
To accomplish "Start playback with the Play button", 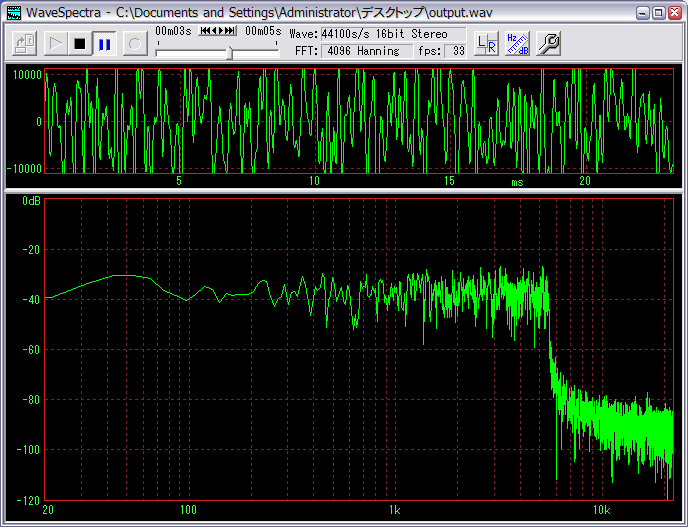I will click(56, 43).
